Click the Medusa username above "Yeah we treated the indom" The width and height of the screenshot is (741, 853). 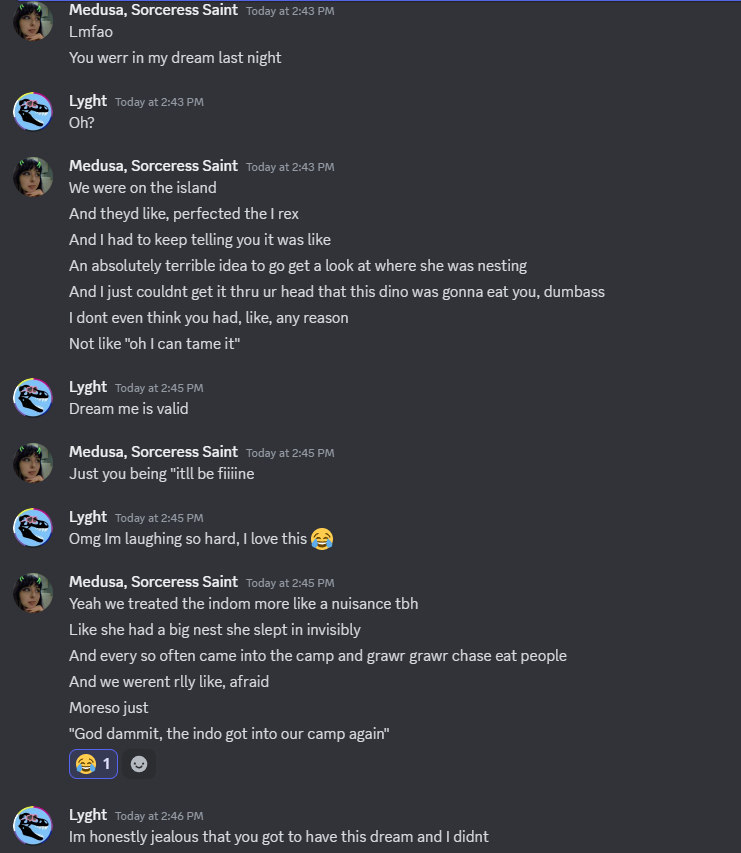(x=153, y=582)
